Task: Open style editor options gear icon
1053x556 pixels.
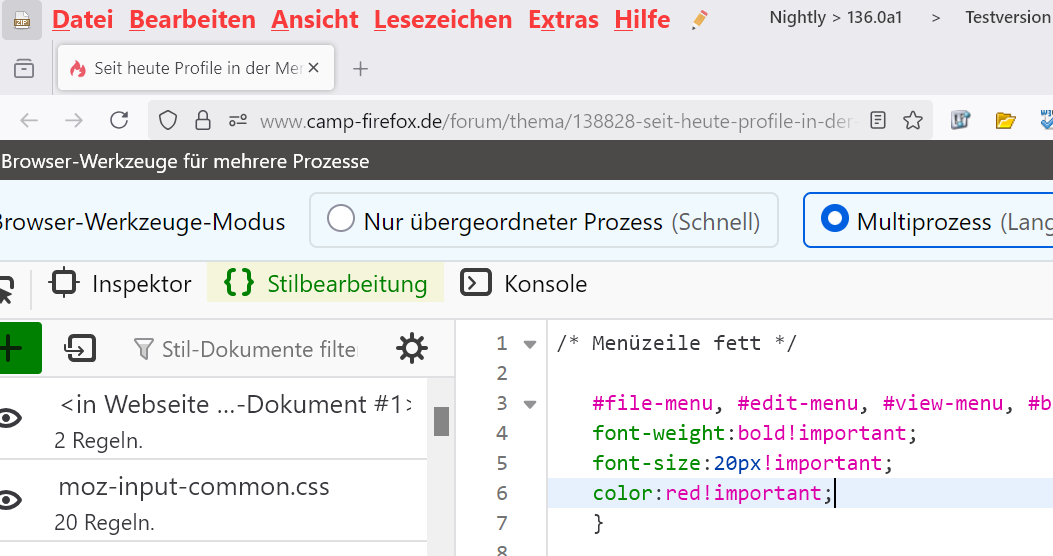Action: (412, 349)
